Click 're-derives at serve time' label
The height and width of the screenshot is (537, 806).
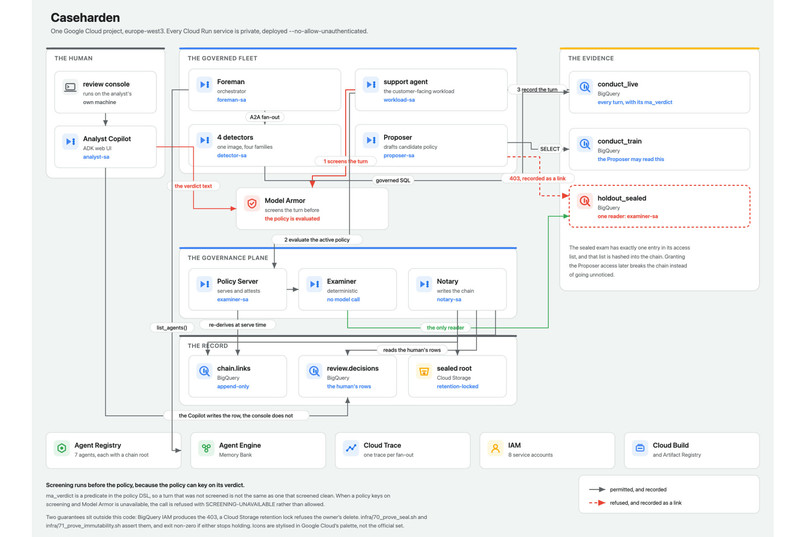tap(237, 325)
